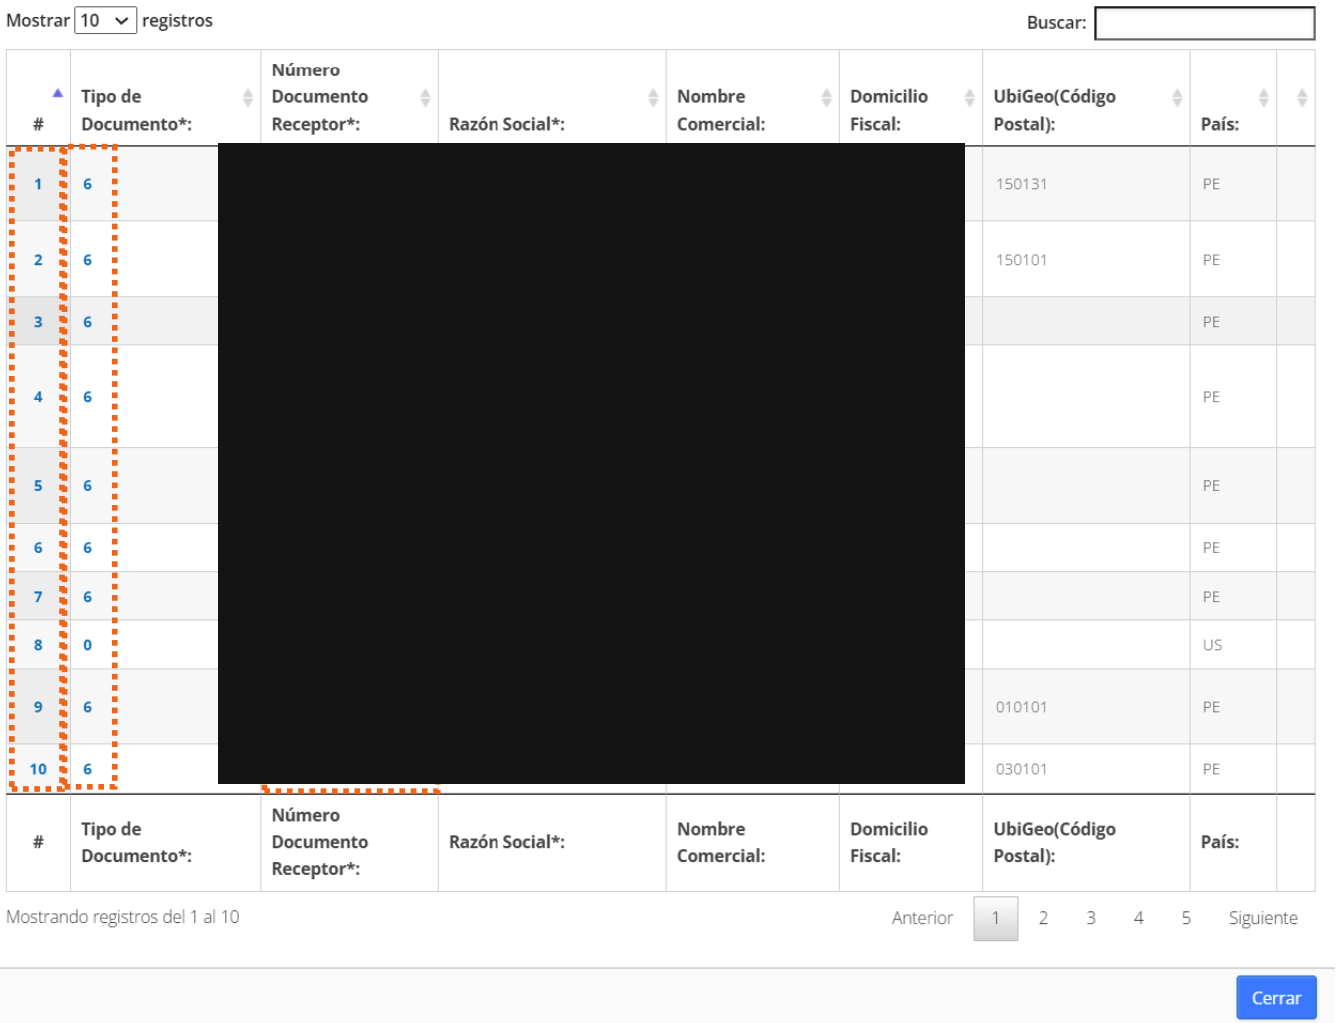Image resolution: width=1340 pixels, height=1023 pixels.
Task: Click footer header 'Razón Social*:'
Action: pyautogui.click(x=507, y=842)
